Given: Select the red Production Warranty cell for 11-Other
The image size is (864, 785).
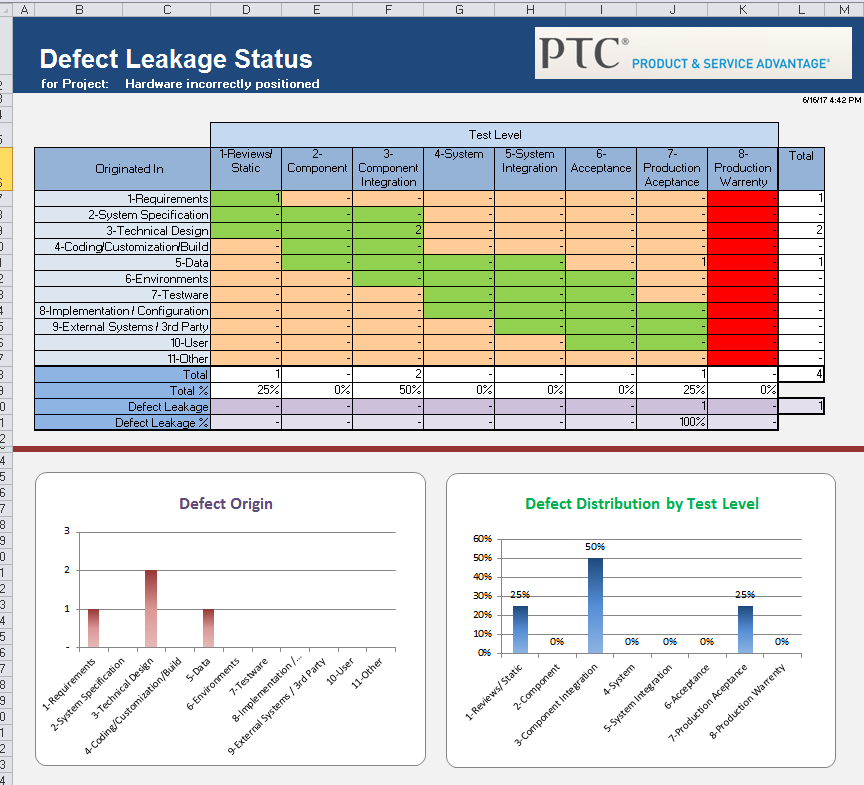Looking at the screenshot, I should 742,358.
